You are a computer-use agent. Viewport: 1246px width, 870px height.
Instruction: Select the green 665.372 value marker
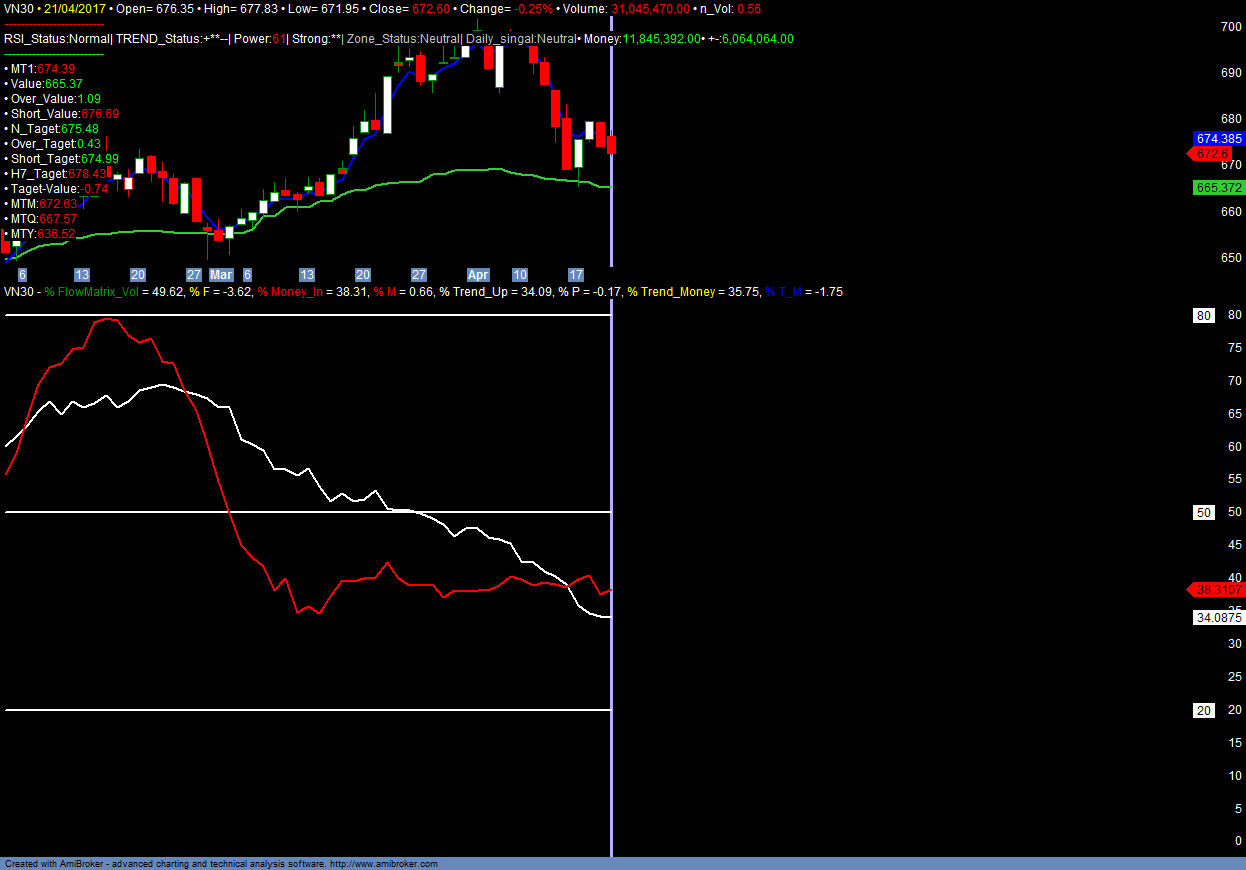pos(1218,188)
